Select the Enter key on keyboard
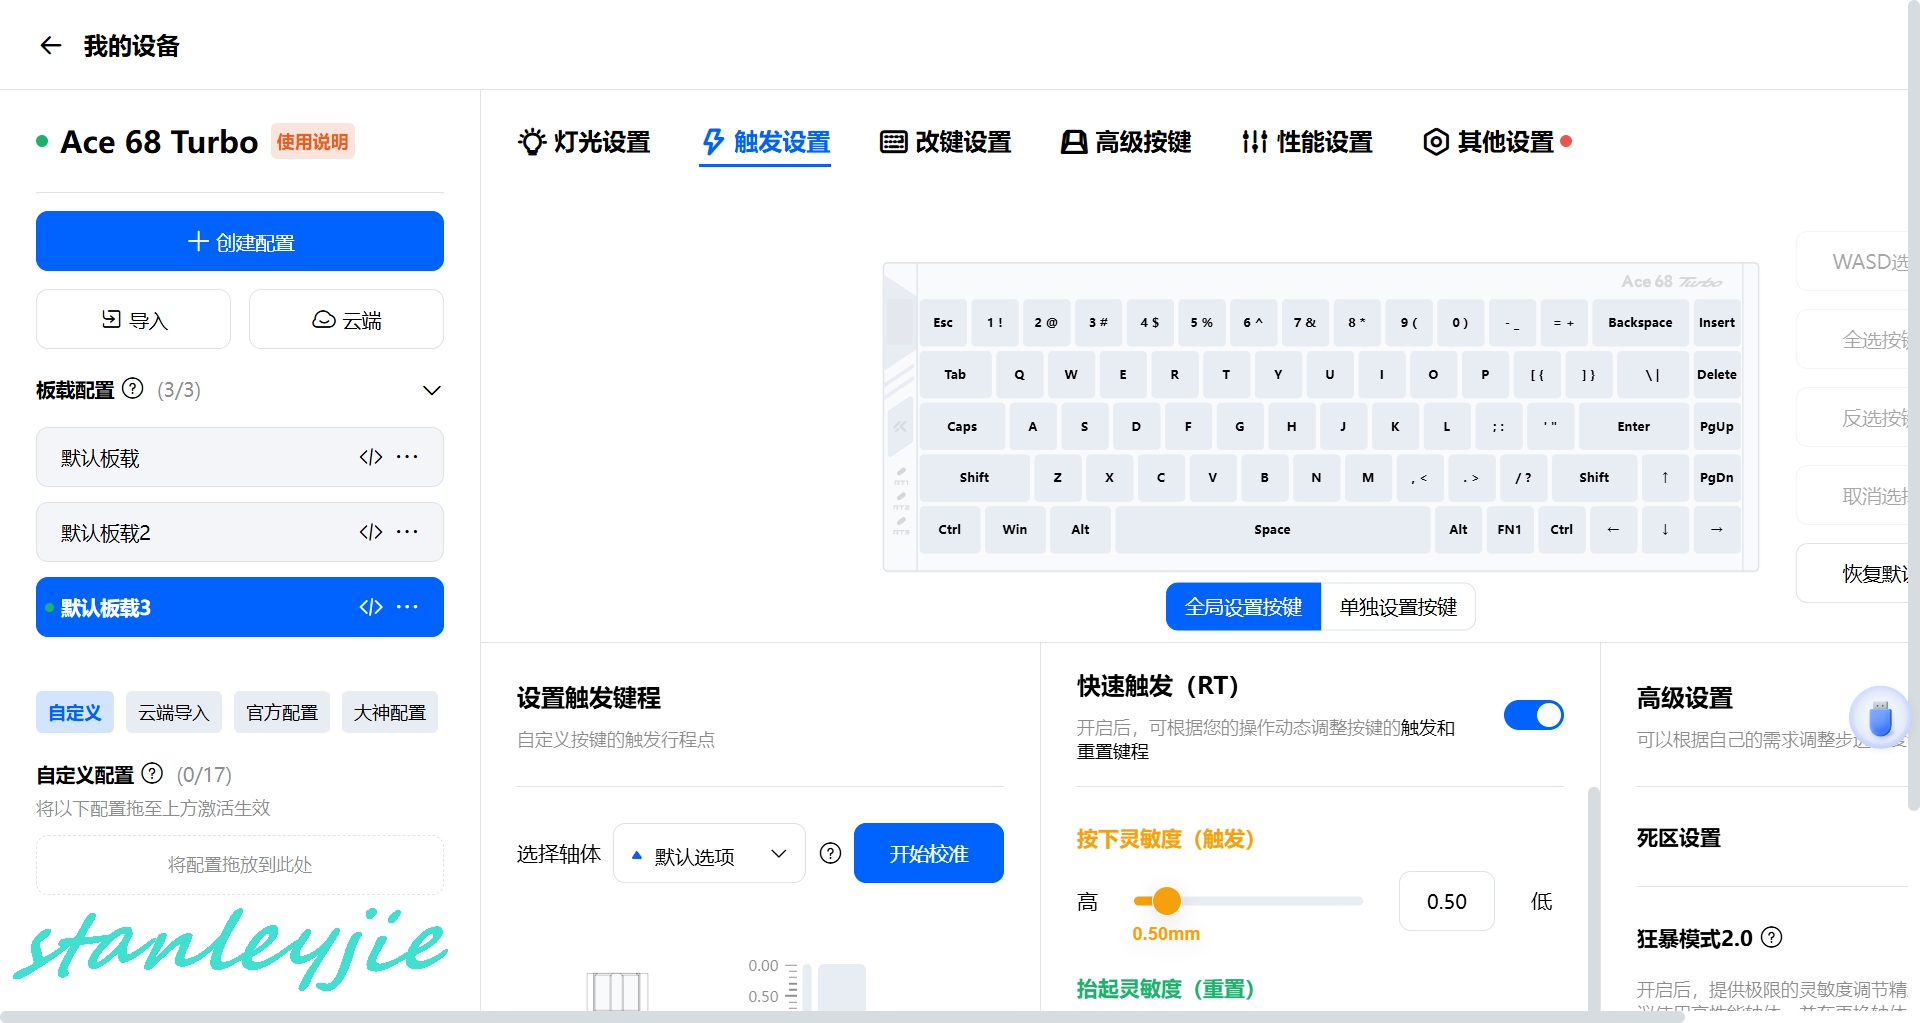Viewport: 1920px width, 1023px height. pos(1634,427)
